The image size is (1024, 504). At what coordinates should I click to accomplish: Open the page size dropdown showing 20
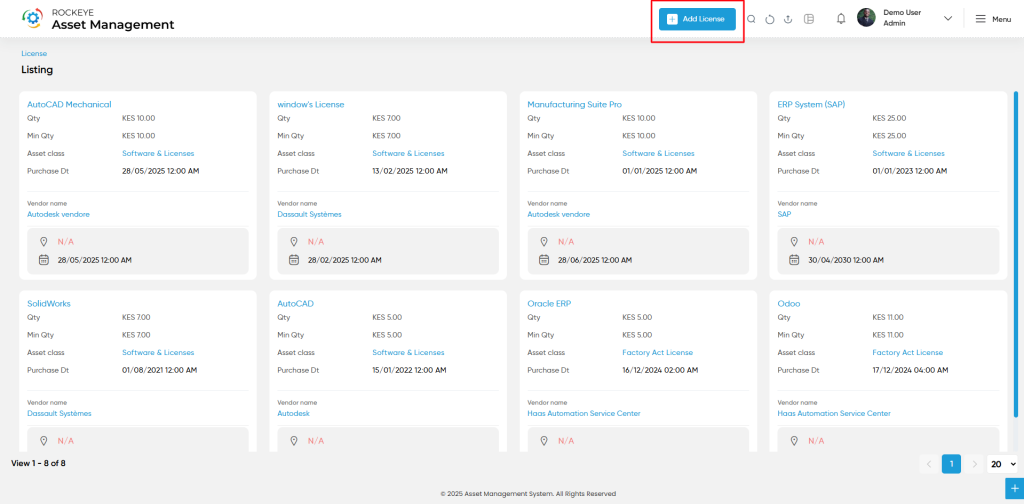click(x=1003, y=464)
